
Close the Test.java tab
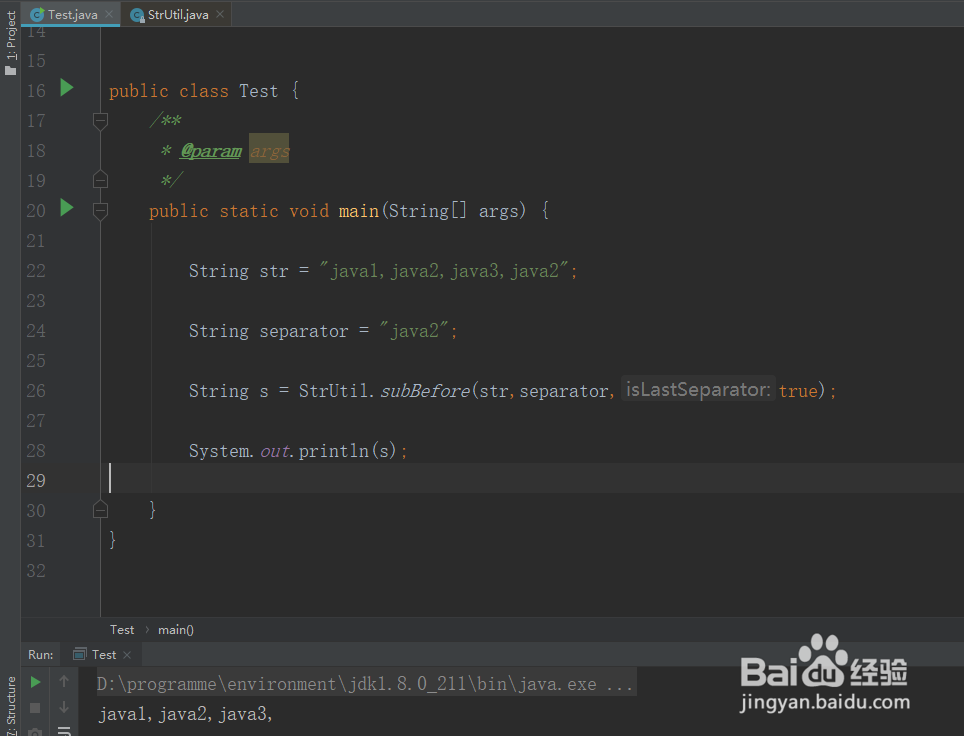point(109,14)
